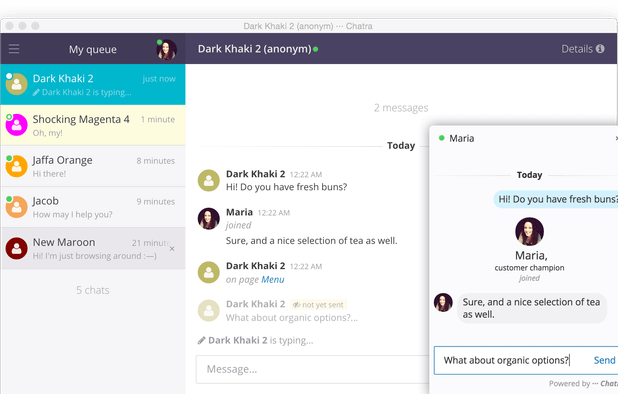Open the hamburger menu in sidebar header

14,49
